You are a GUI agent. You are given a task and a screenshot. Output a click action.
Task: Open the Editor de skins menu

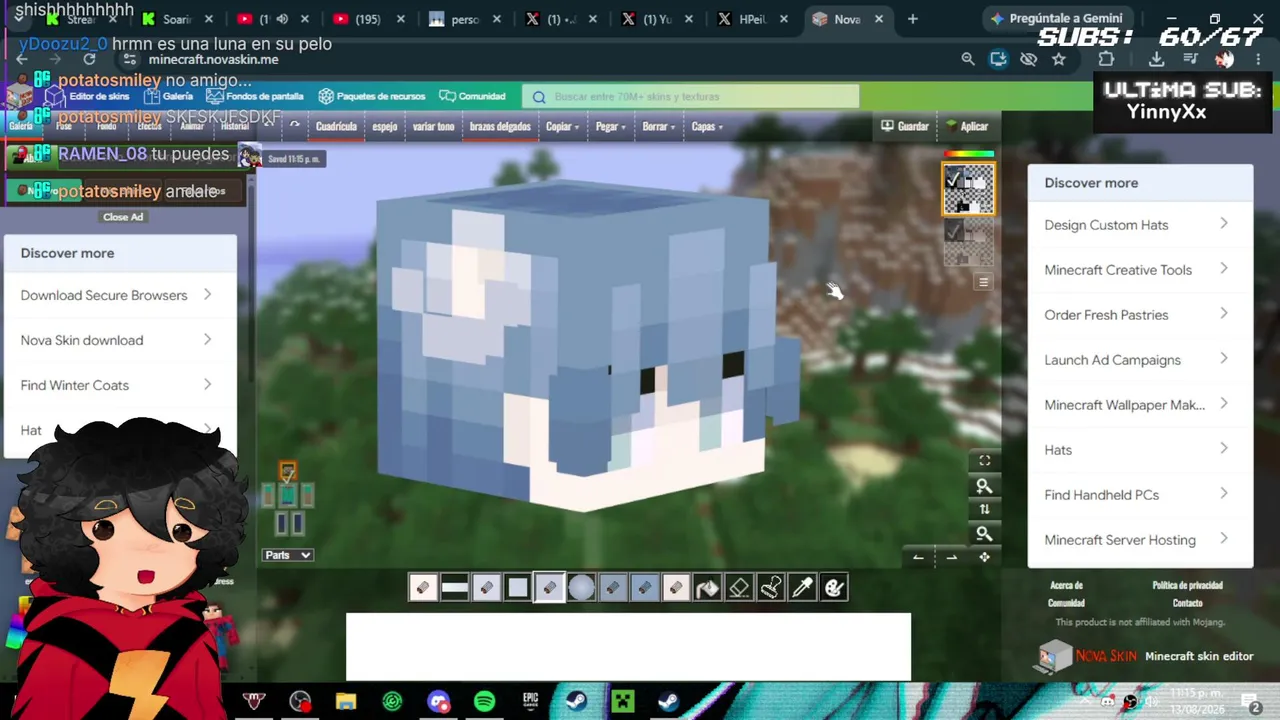point(88,97)
